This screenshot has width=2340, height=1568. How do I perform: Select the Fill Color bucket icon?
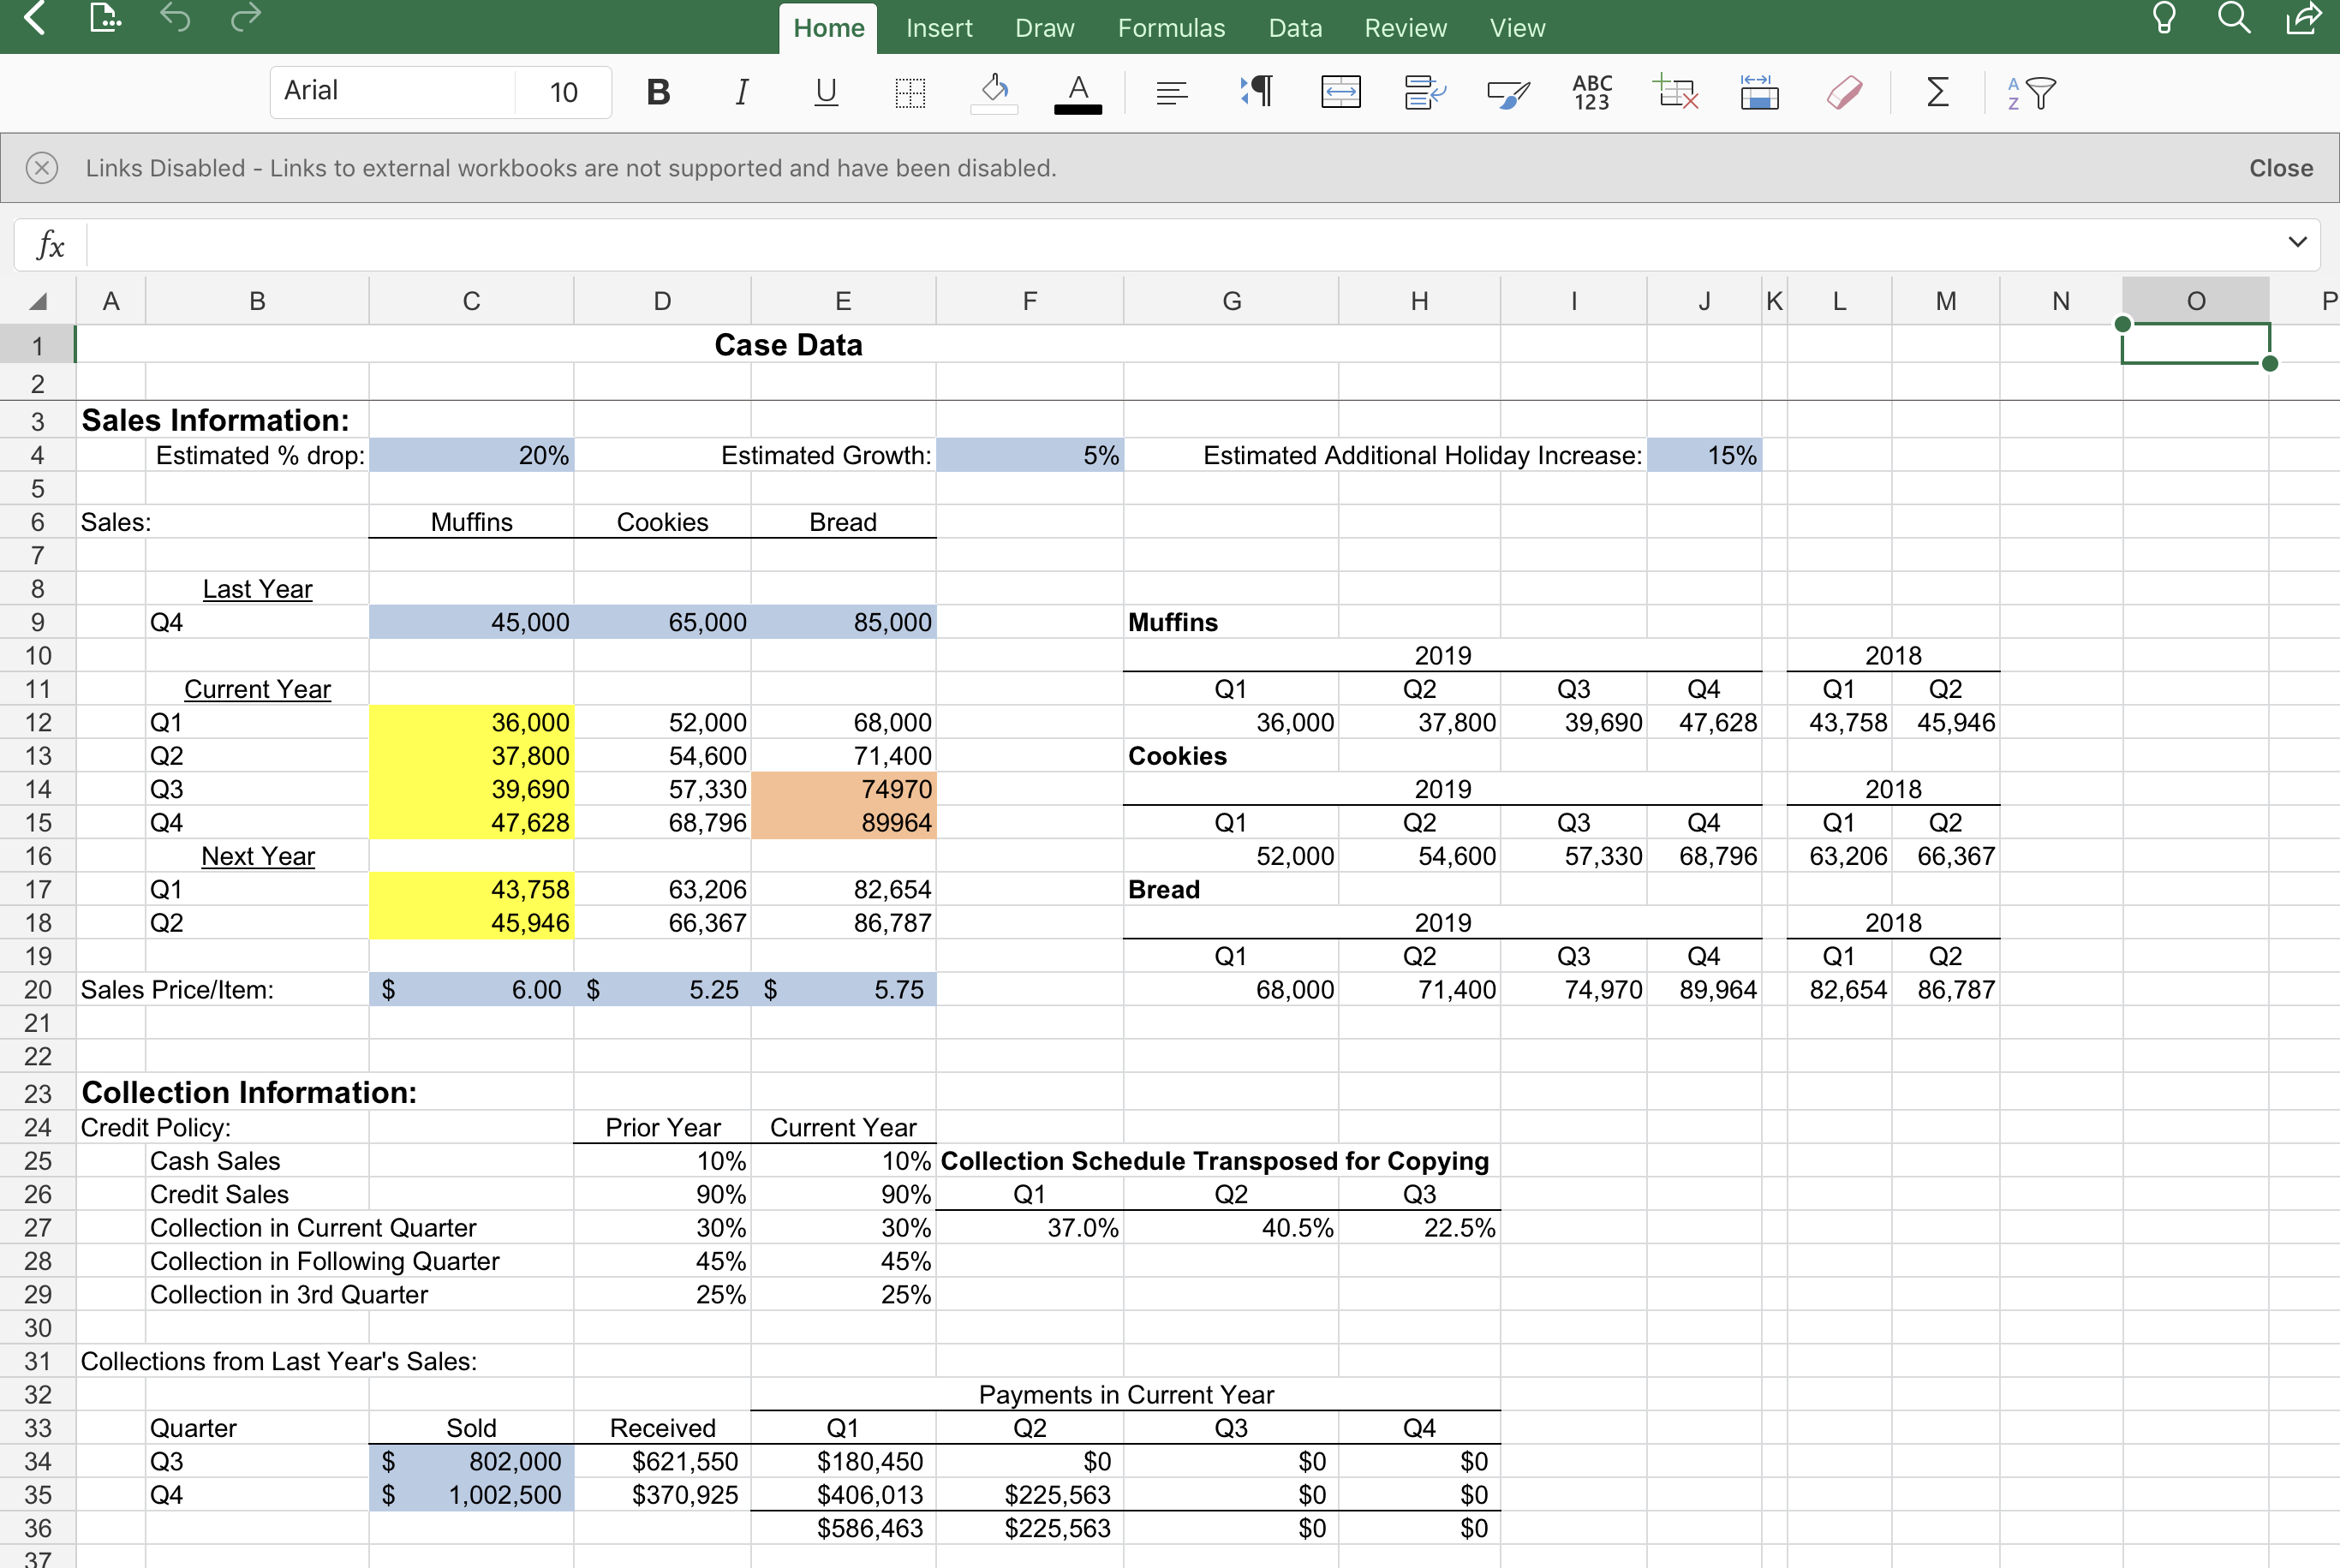pyautogui.click(x=994, y=92)
